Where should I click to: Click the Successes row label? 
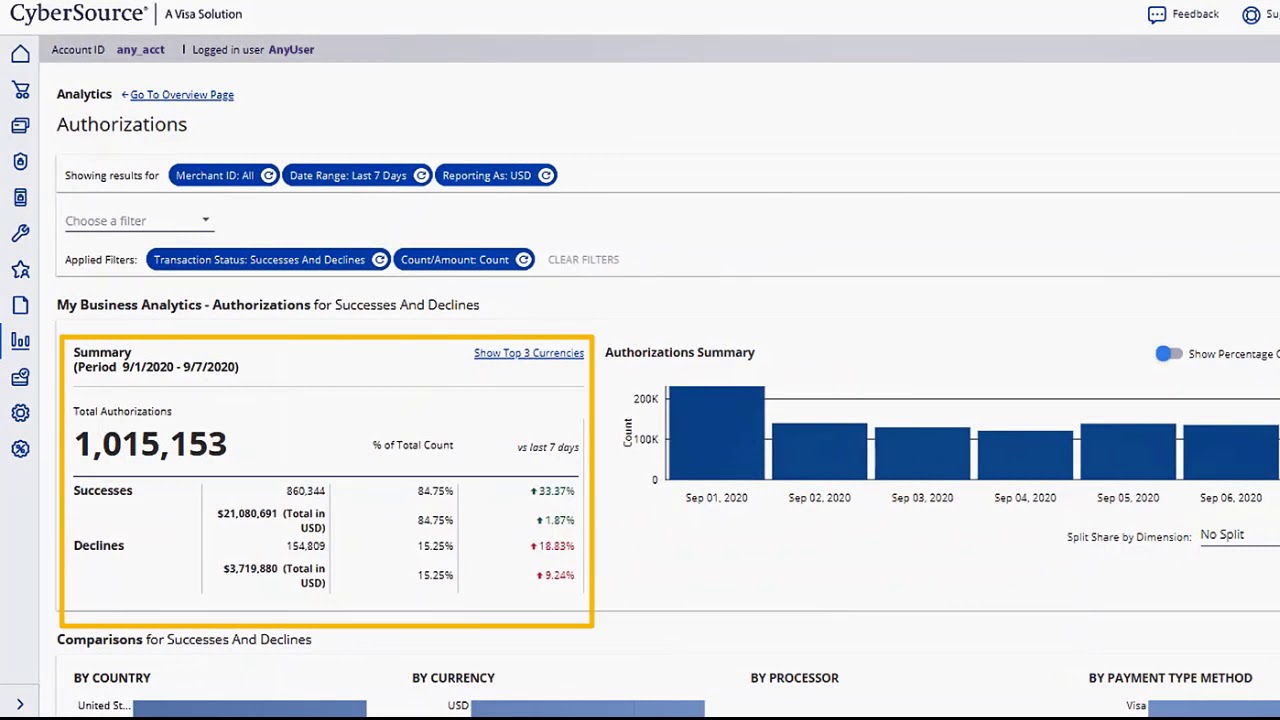pyautogui.click(x=102, y=491)
